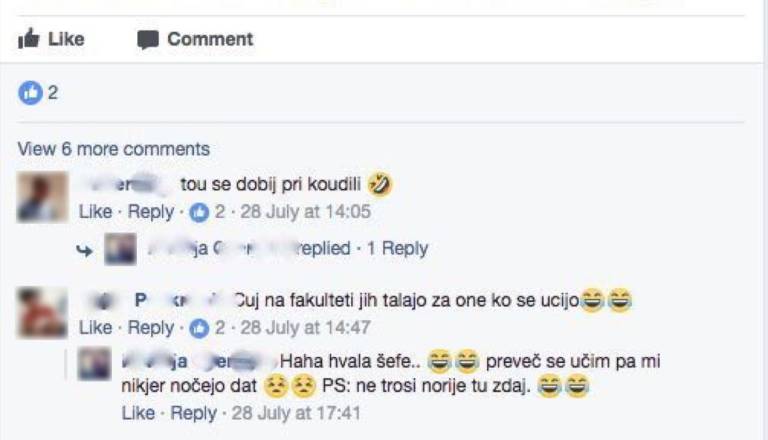768x440 pixels.
Task: Click the avatar on the 'Haha hvala šefe' reply
Action: [95, 363]
